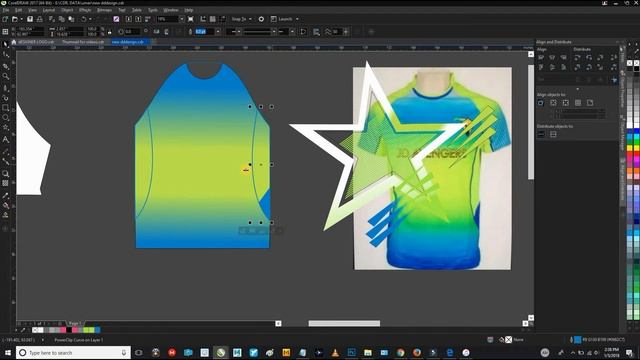640x360 pixels.
Task: Select the Rectangle tool
Action: (5, 108)
